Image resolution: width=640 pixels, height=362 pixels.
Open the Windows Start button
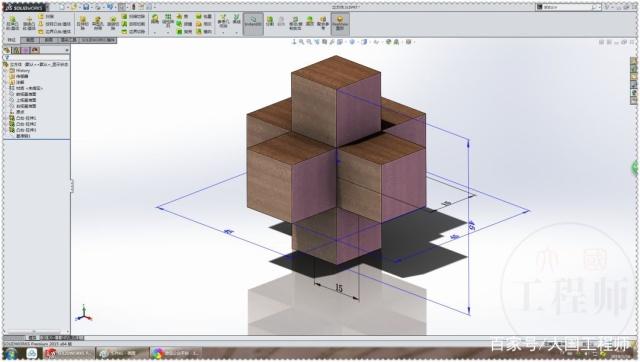[x=11, y=353]
